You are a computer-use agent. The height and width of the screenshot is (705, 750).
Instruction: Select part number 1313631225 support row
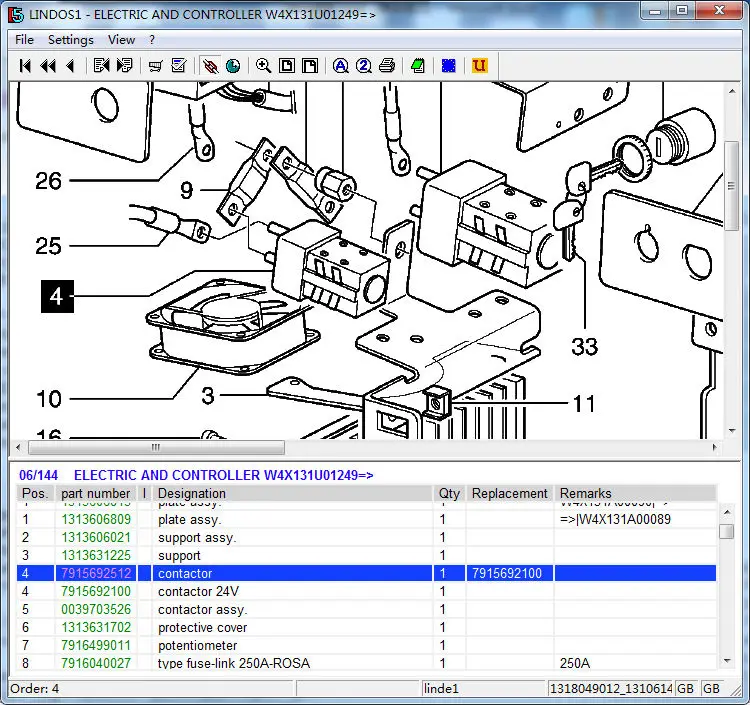[x=366, y=555]
